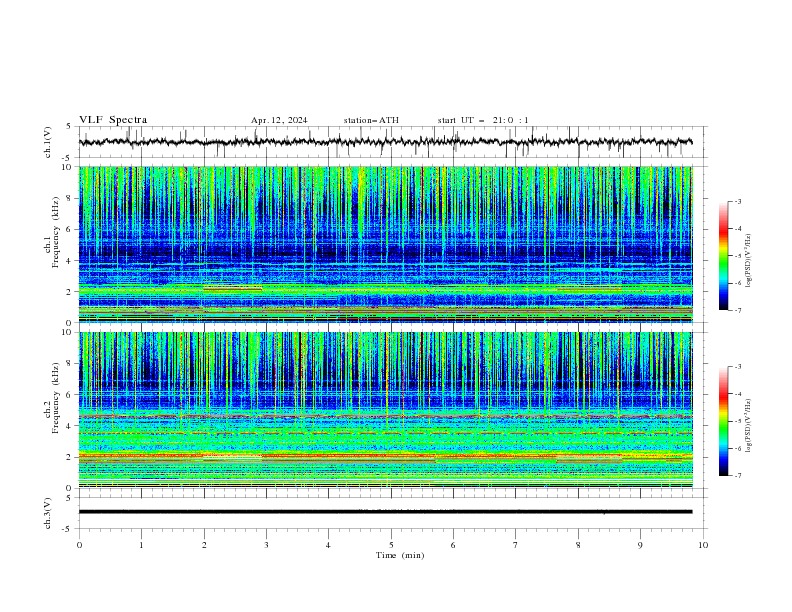This screenshot has height=612, width=792.
Task: Click the "start UT = 21:0 :1" text
Action: (x=483, y=120)
